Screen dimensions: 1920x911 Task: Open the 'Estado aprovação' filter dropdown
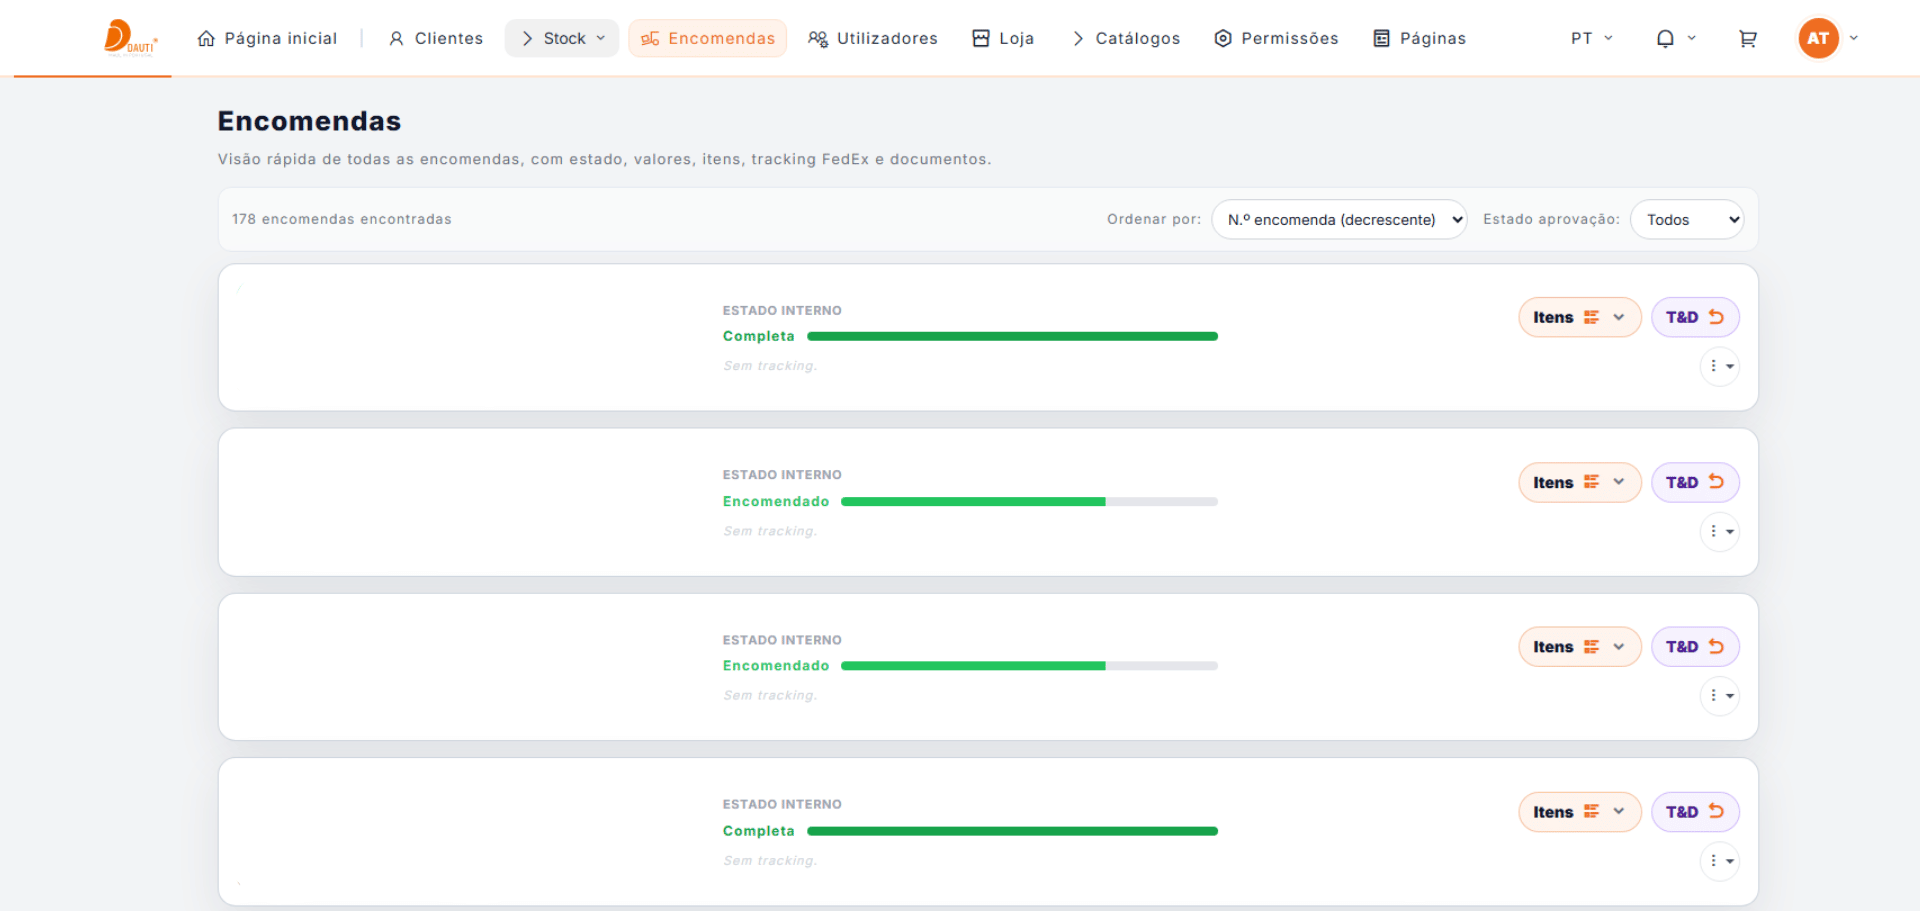[1686, 220]
